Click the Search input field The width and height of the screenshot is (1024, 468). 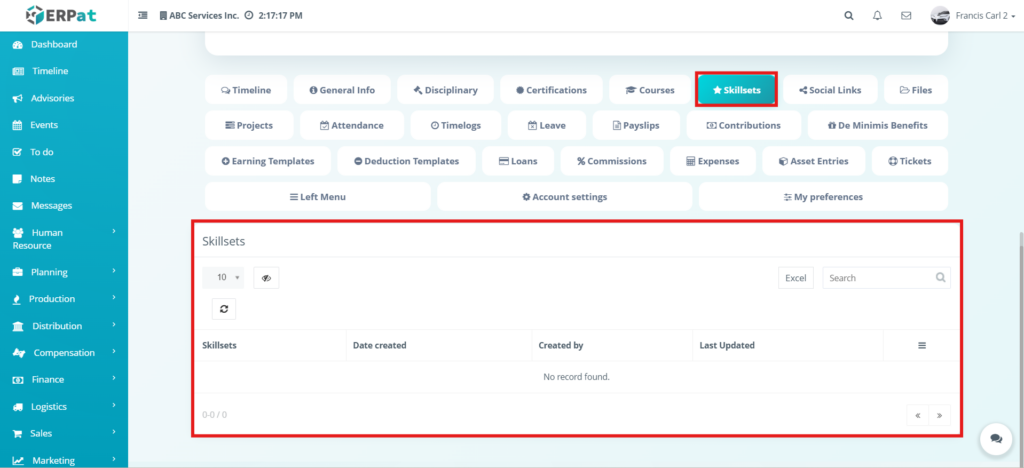(x=878, y=278)
